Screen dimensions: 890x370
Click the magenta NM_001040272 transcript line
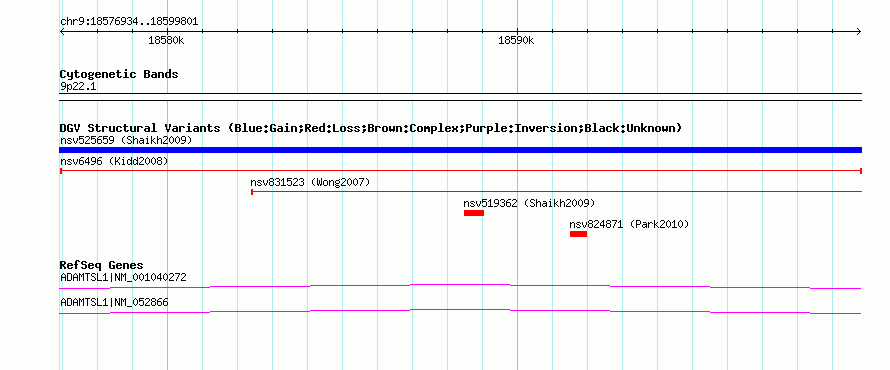click(461, 287)
